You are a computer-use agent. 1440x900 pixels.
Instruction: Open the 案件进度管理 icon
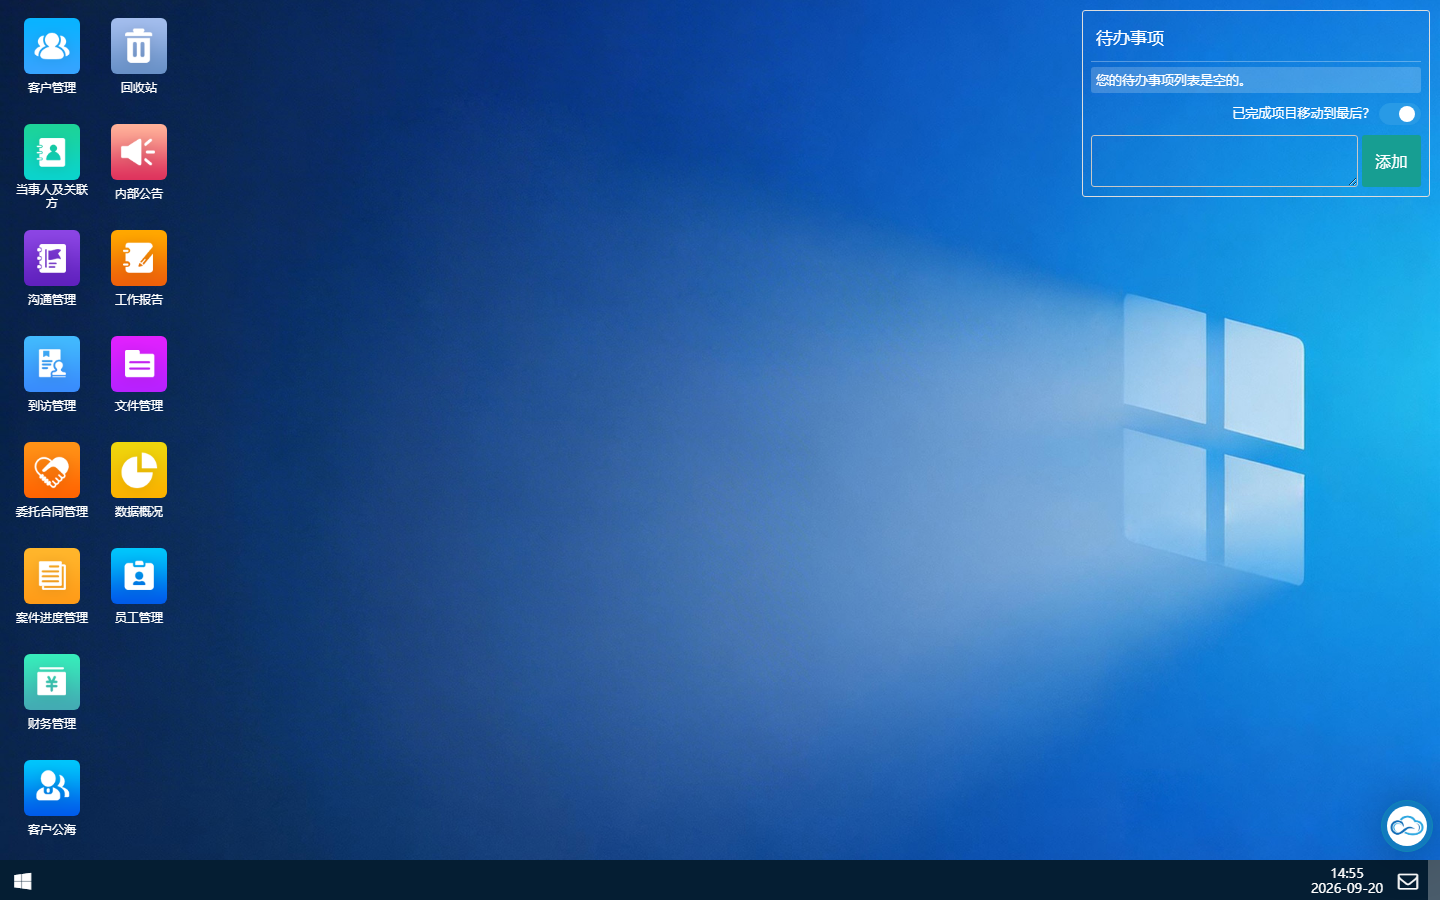point(52,576)
